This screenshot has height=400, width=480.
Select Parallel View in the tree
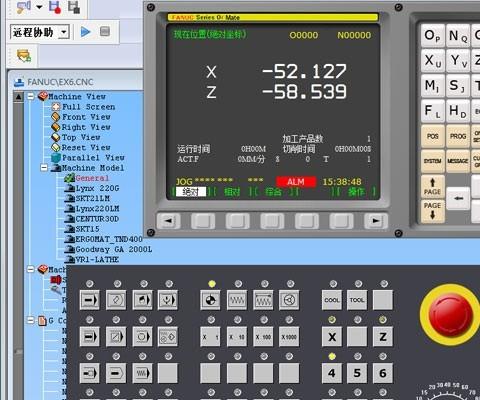(x=93, y=158)
